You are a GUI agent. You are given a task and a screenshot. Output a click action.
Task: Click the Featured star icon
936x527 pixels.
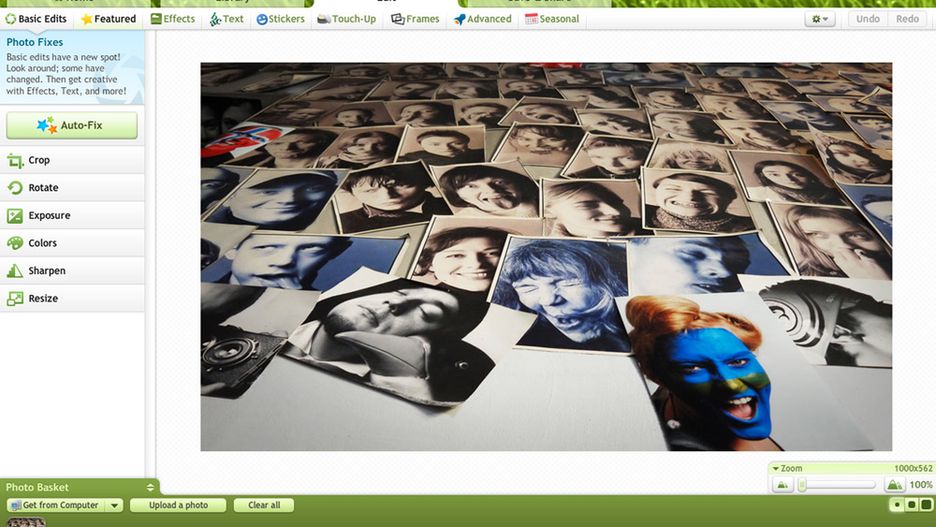(x=87, y=19)
